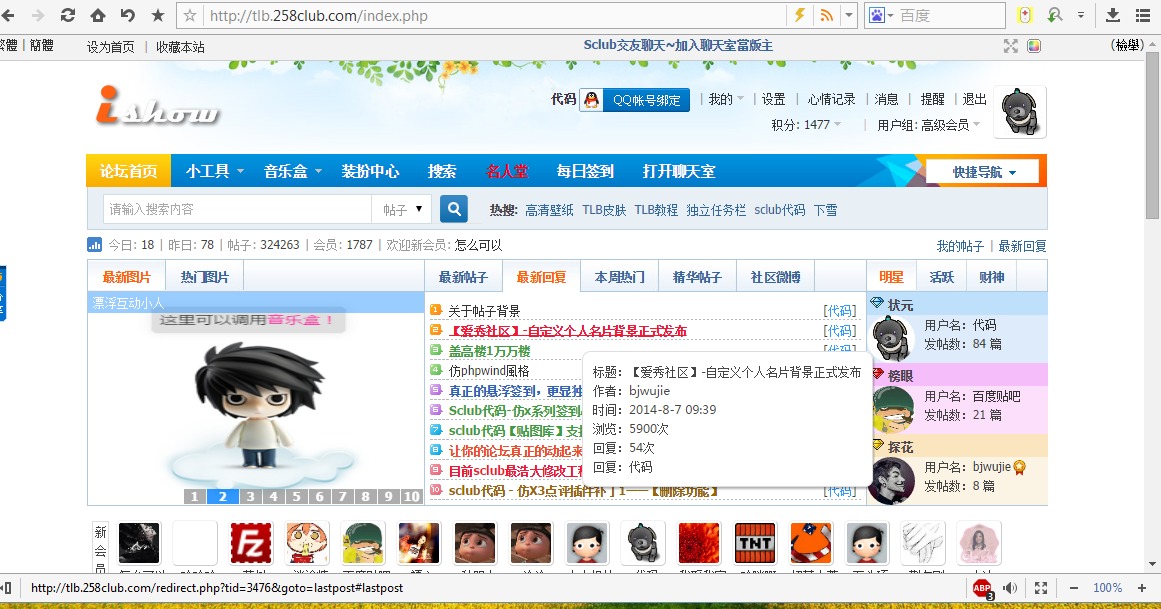The width and height of the screenshot is (1161, 609).
Task: Open the browser home page
Action: pos(98,16)
